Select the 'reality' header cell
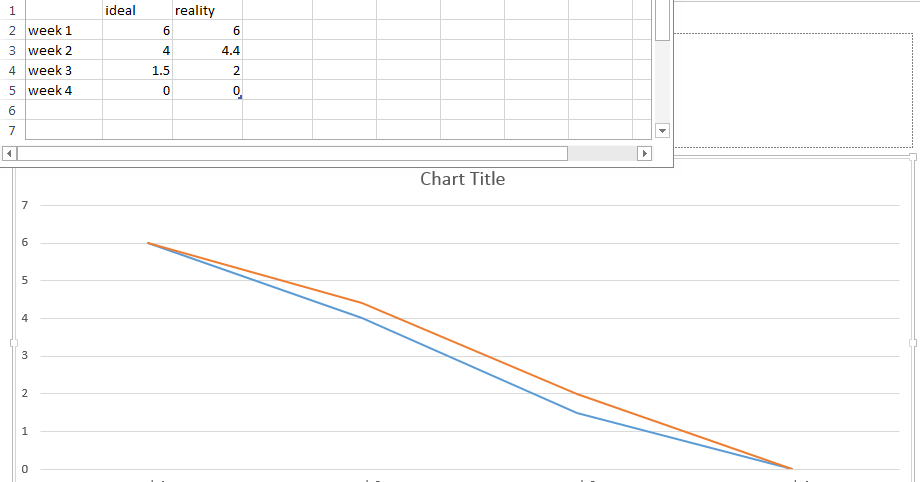Image resolution: width=920 pixels, height=482 pixels. [x=207, y=10]
